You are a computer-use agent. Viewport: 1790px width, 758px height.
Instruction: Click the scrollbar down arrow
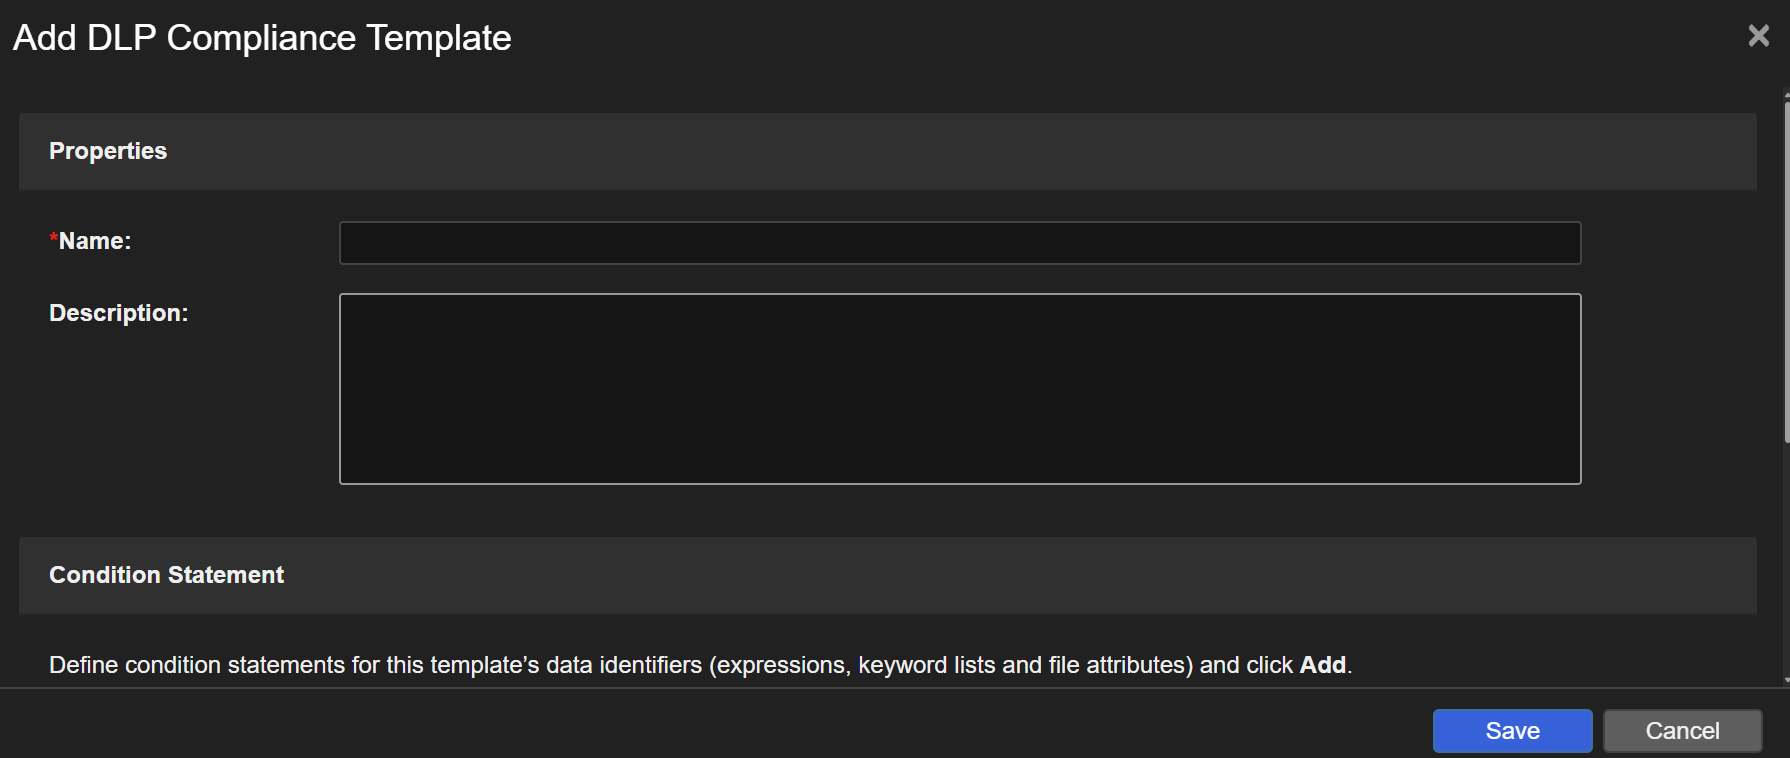[x=1786, y=681]
